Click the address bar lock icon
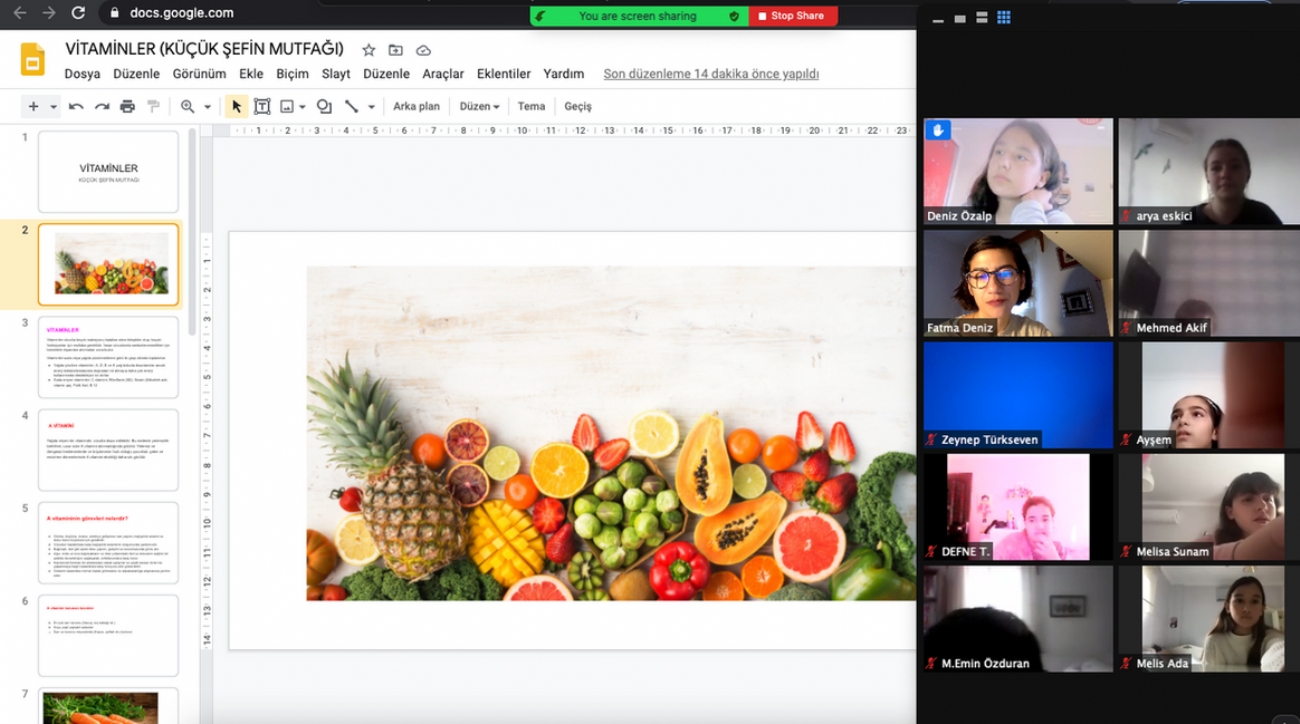Viewport: 1300px width, 724px height. tap(115, 13)
